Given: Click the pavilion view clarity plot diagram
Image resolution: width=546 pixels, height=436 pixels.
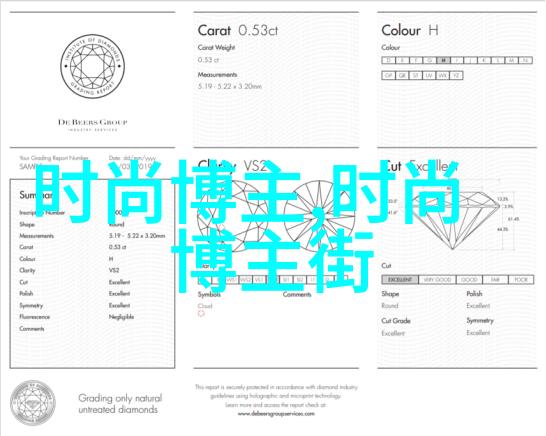Looking at the screenshot, I should coord(320,216).
